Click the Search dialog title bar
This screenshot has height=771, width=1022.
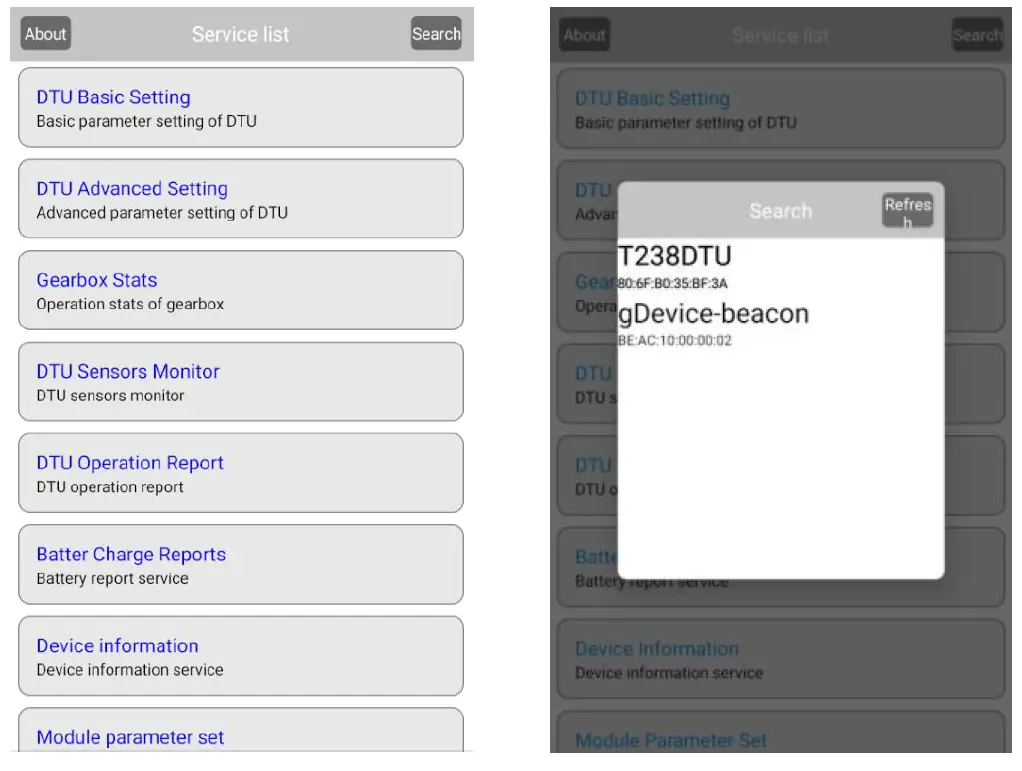point(781,210)
